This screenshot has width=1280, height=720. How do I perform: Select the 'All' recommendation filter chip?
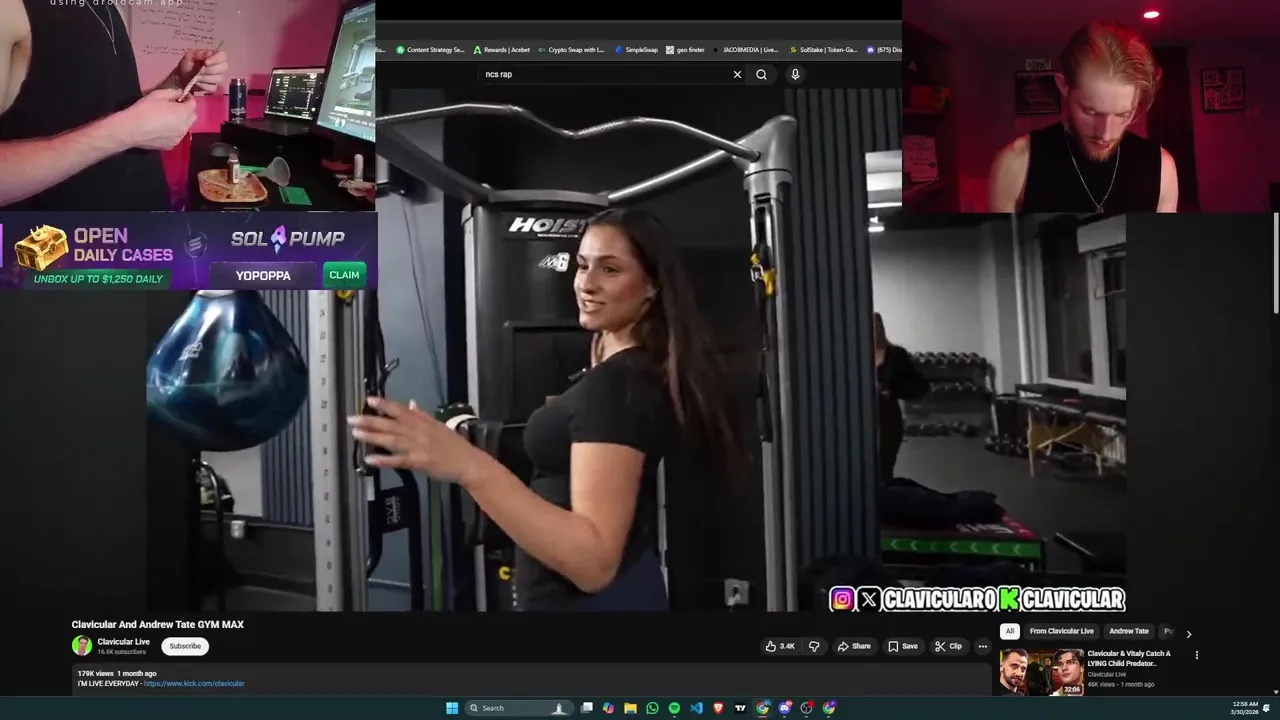pos(1010,631)
